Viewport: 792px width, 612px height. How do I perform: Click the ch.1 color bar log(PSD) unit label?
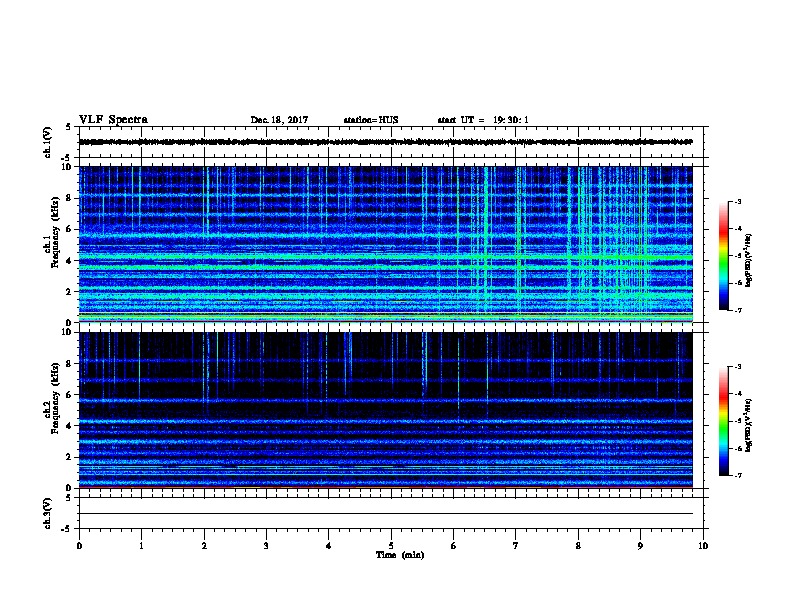[748, 260]
